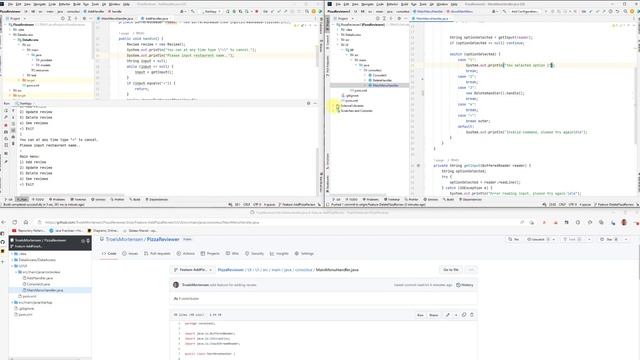Click the History link on GitHub commit bar

click(465, 285)
